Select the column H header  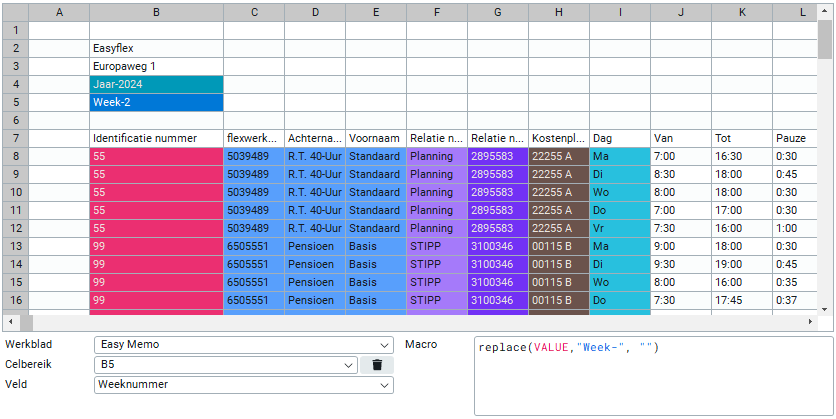pyautogui.click(x=558, y=11)
